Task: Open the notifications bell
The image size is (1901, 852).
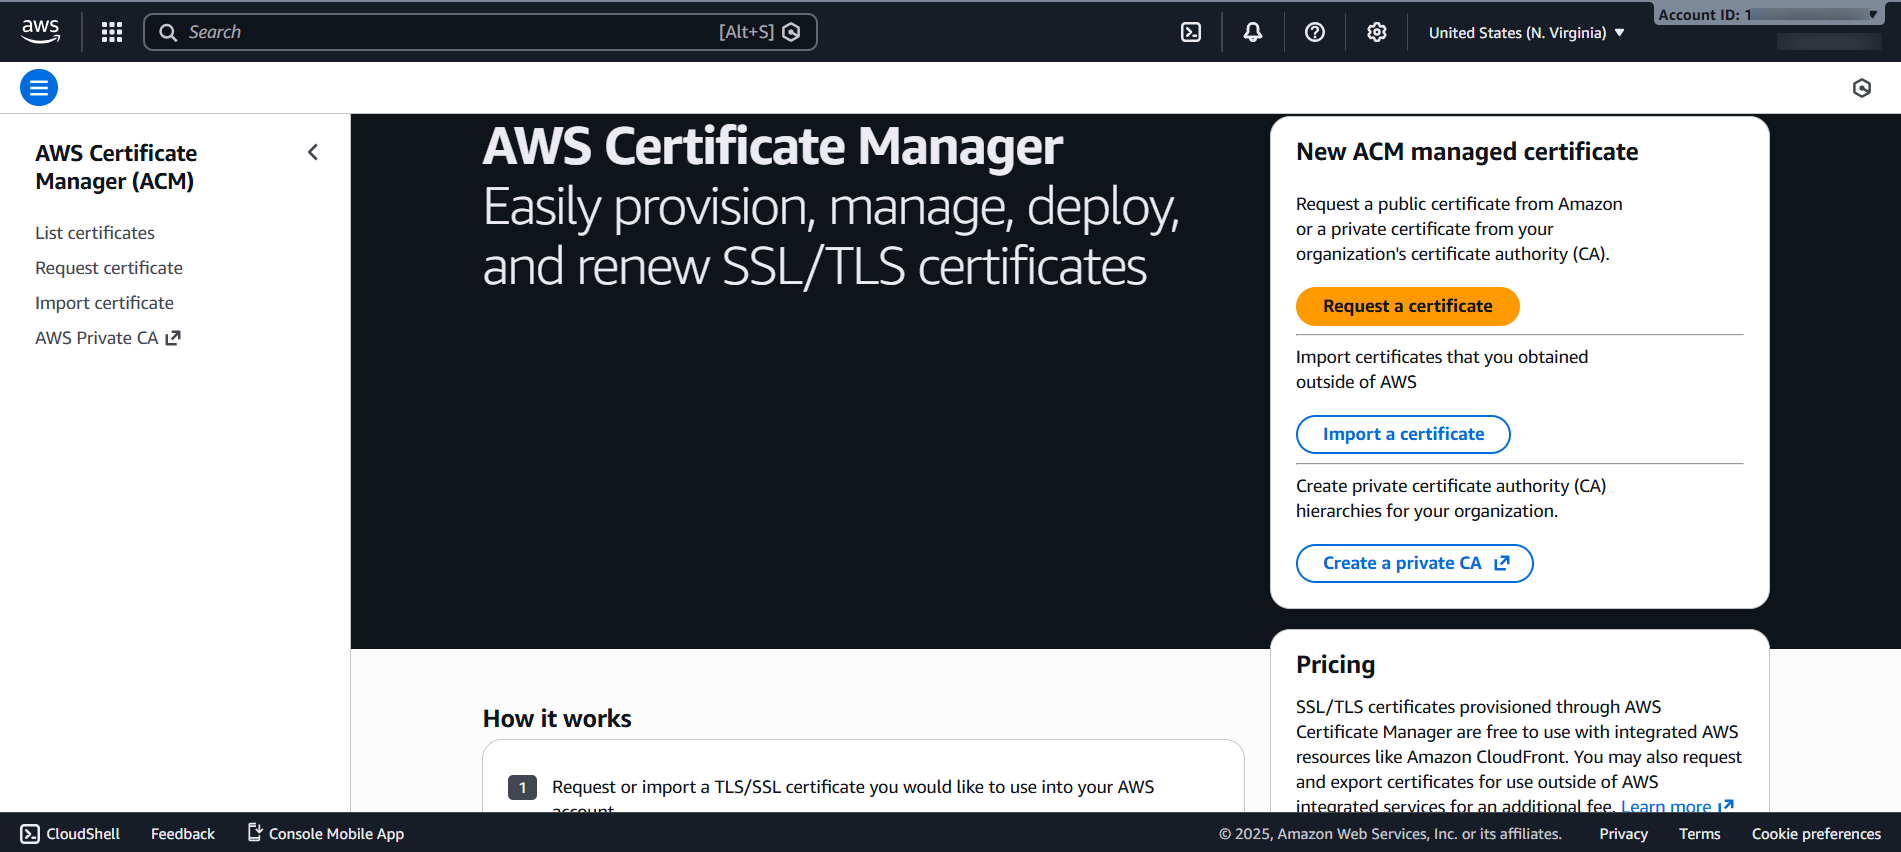Action: [1253, 32]
